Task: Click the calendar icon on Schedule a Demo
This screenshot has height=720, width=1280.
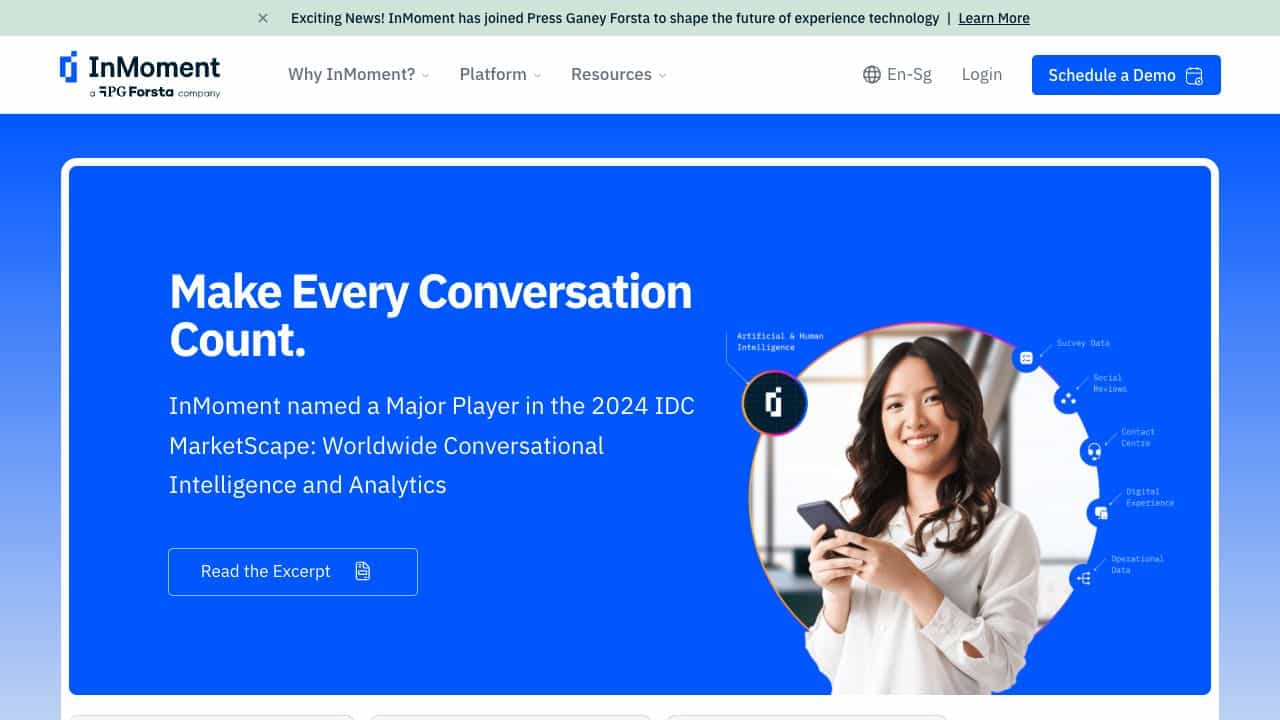Action: click(x=1194, y=76)
